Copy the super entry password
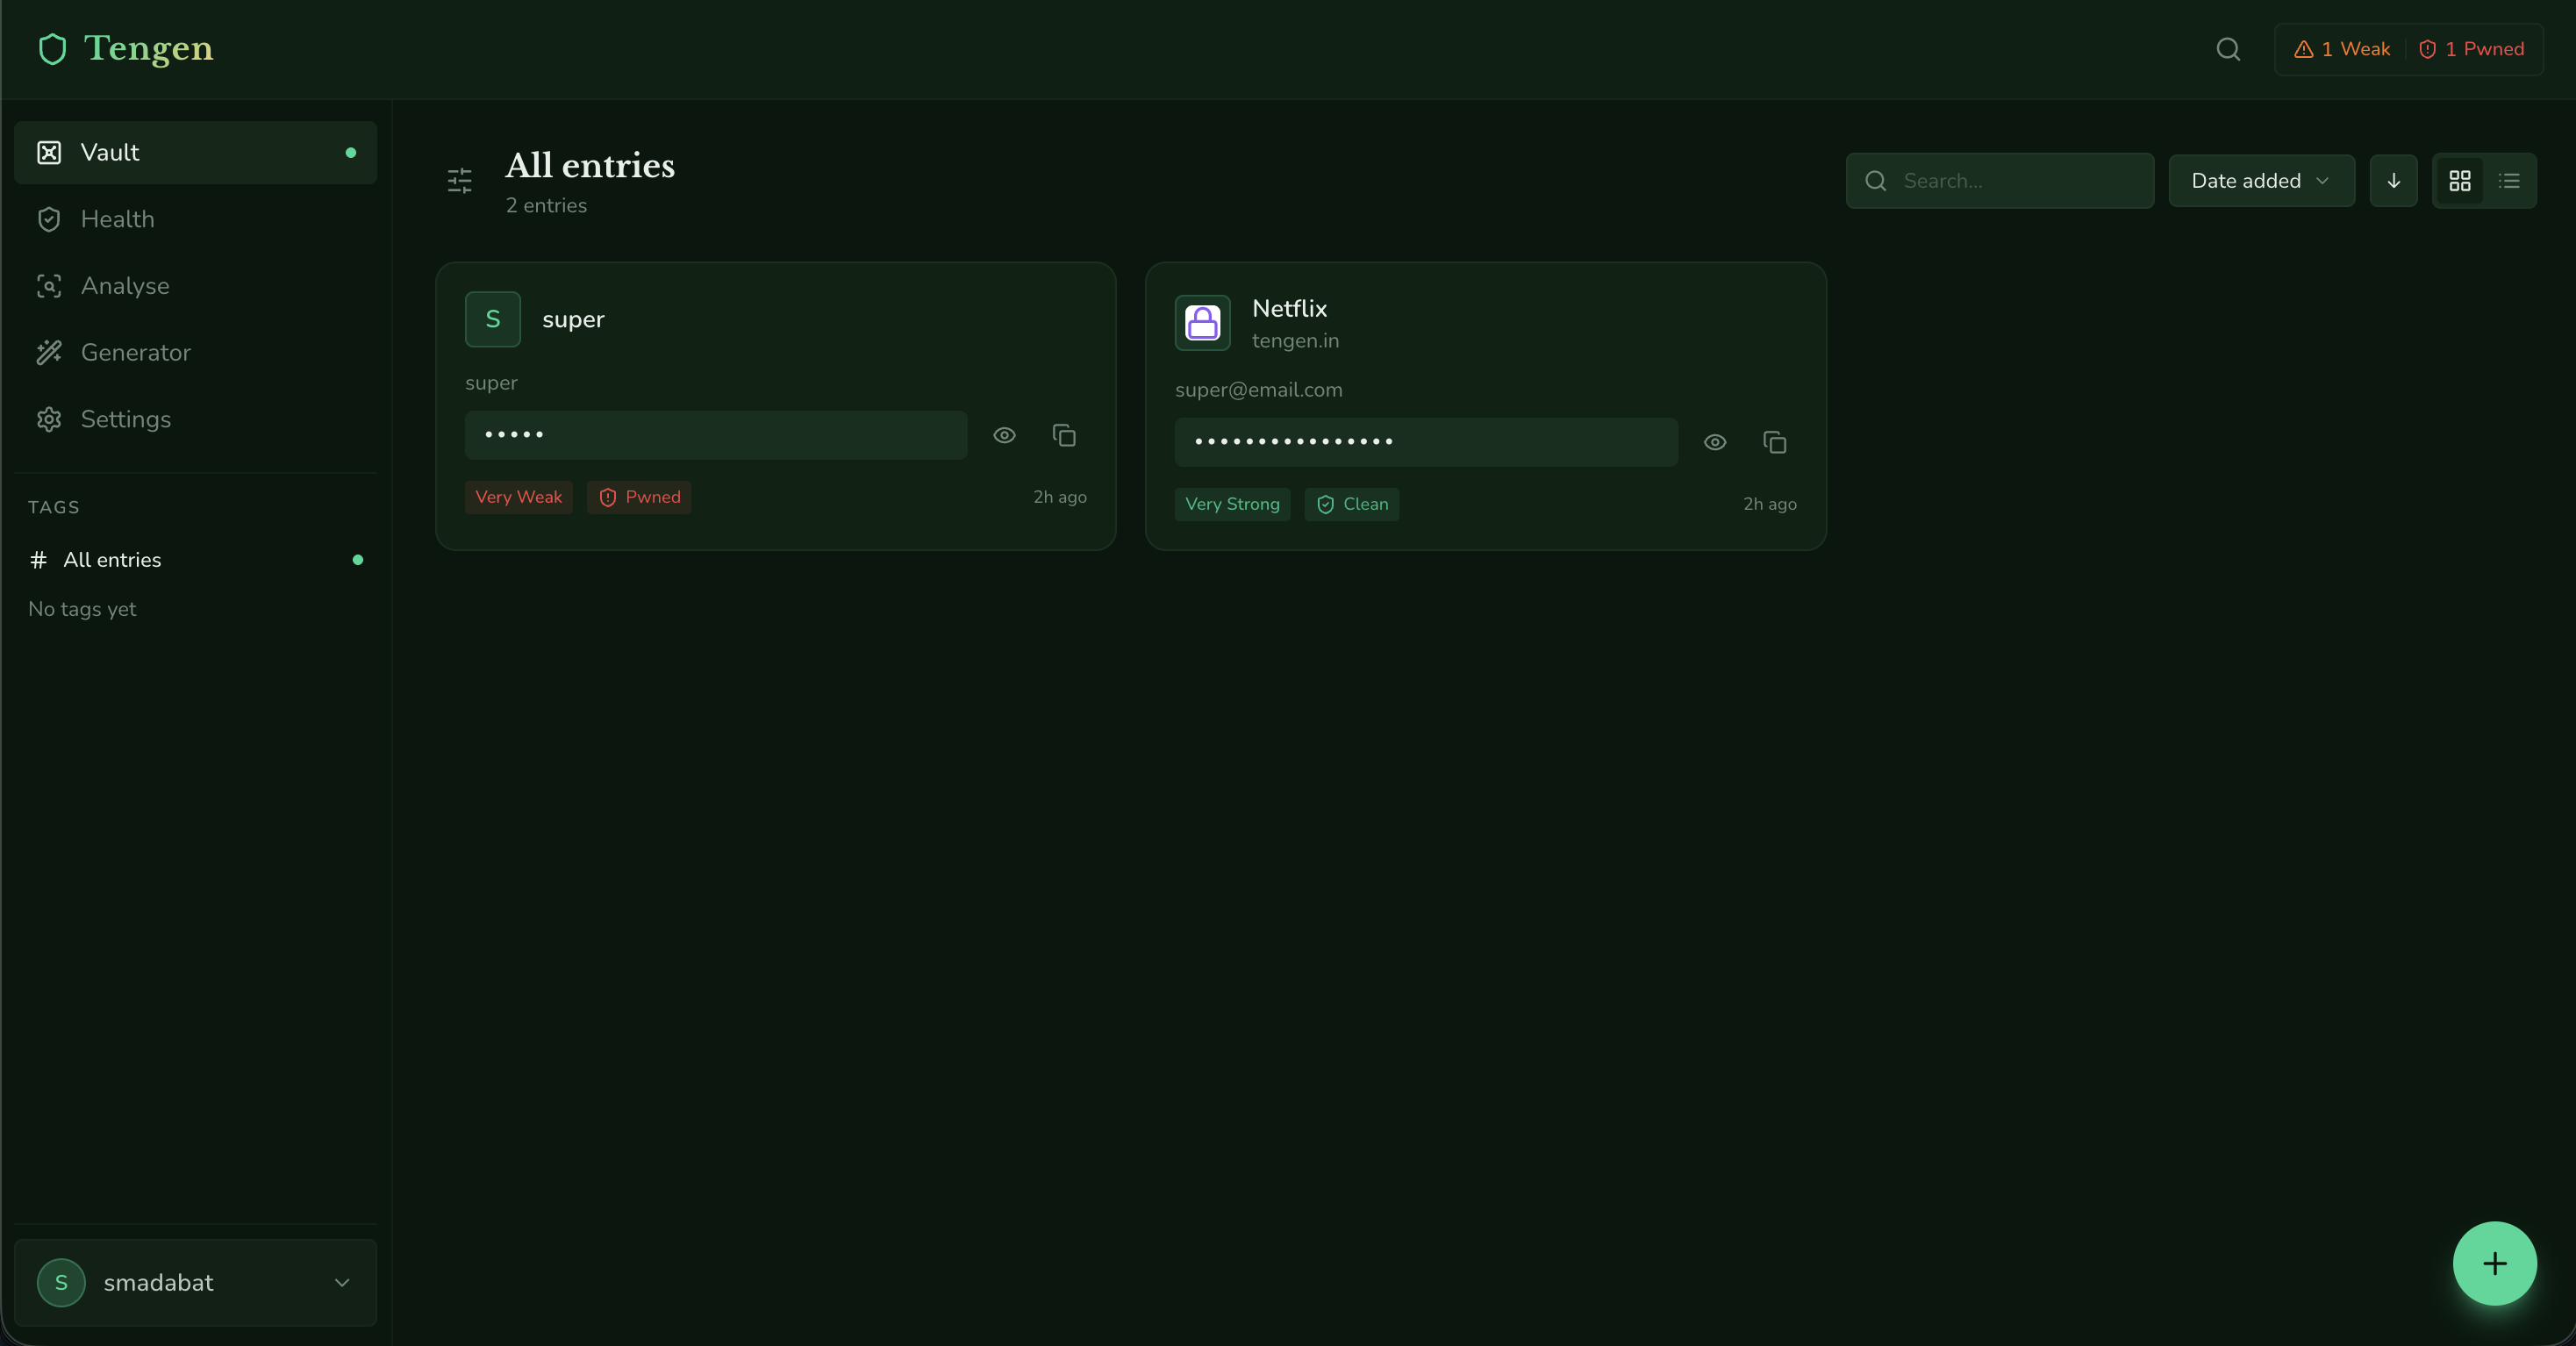The height and width of the screenshot is (1346, 2576). [1064, 435]
